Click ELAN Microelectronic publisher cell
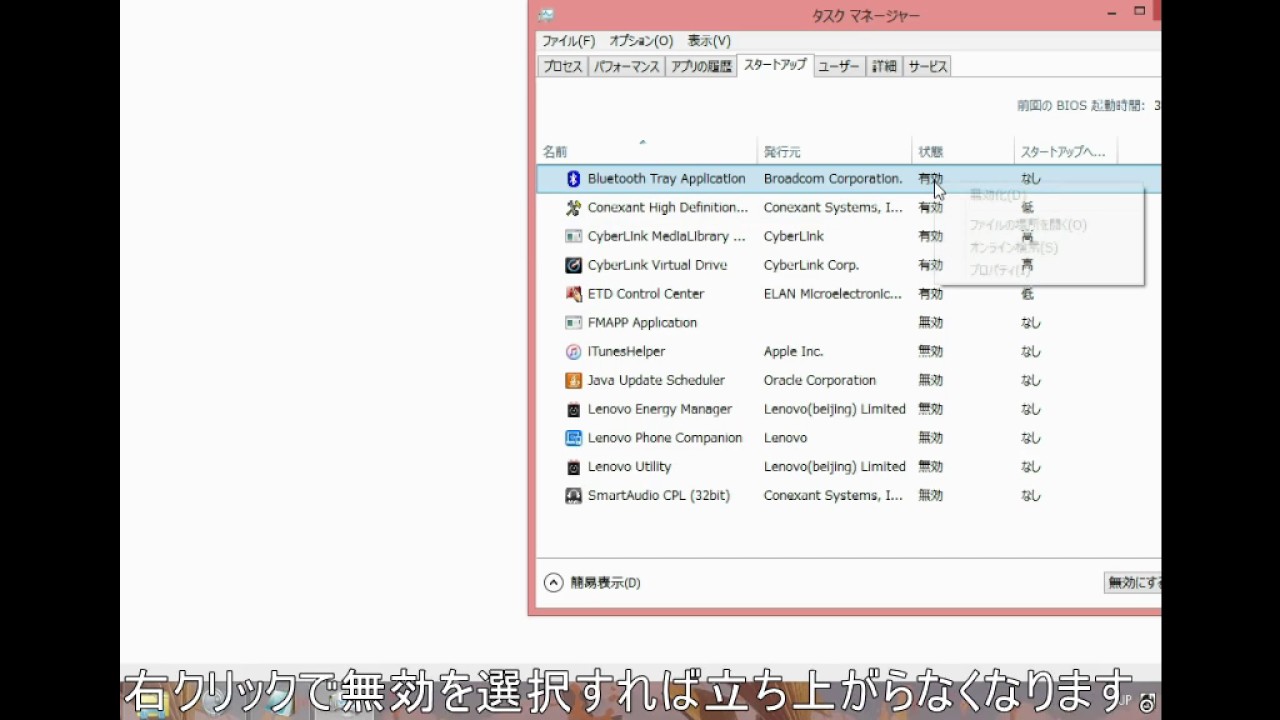This screenshot has height=720, width=1280. pos(833,294)
